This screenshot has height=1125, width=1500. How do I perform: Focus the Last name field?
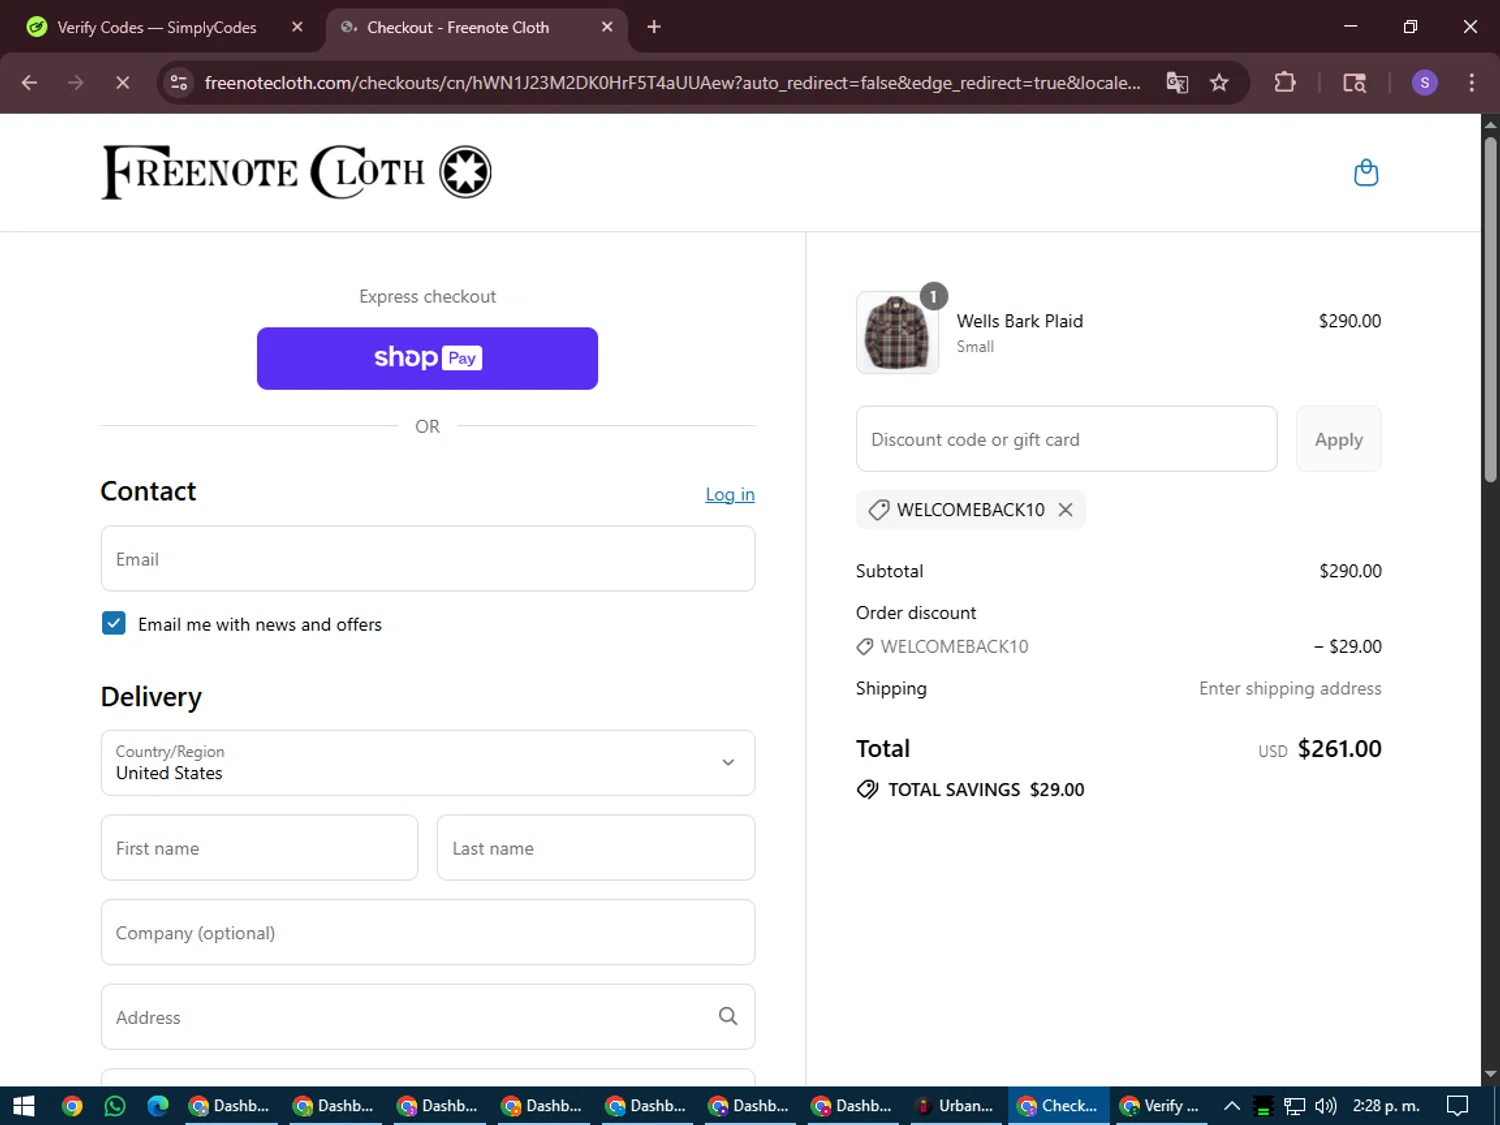[596, 848]
